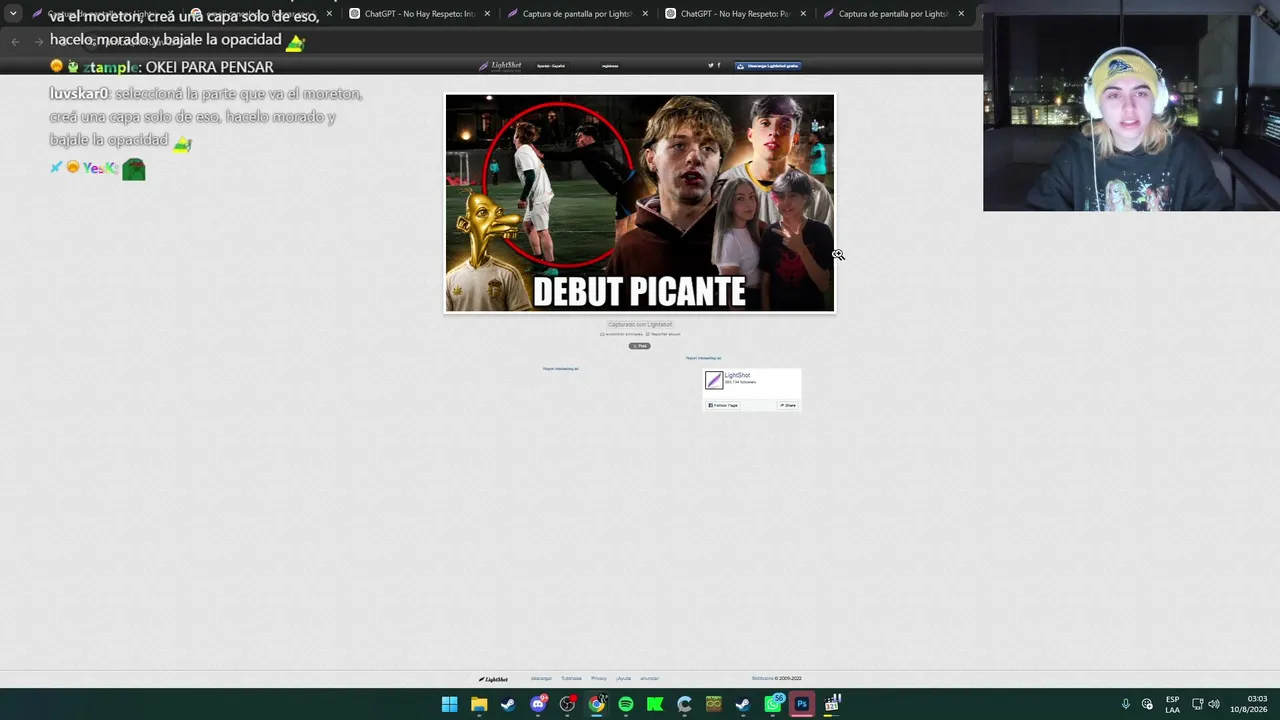
Task: Click the LightShot logo in the footer
Action: [x=493, y=679]
